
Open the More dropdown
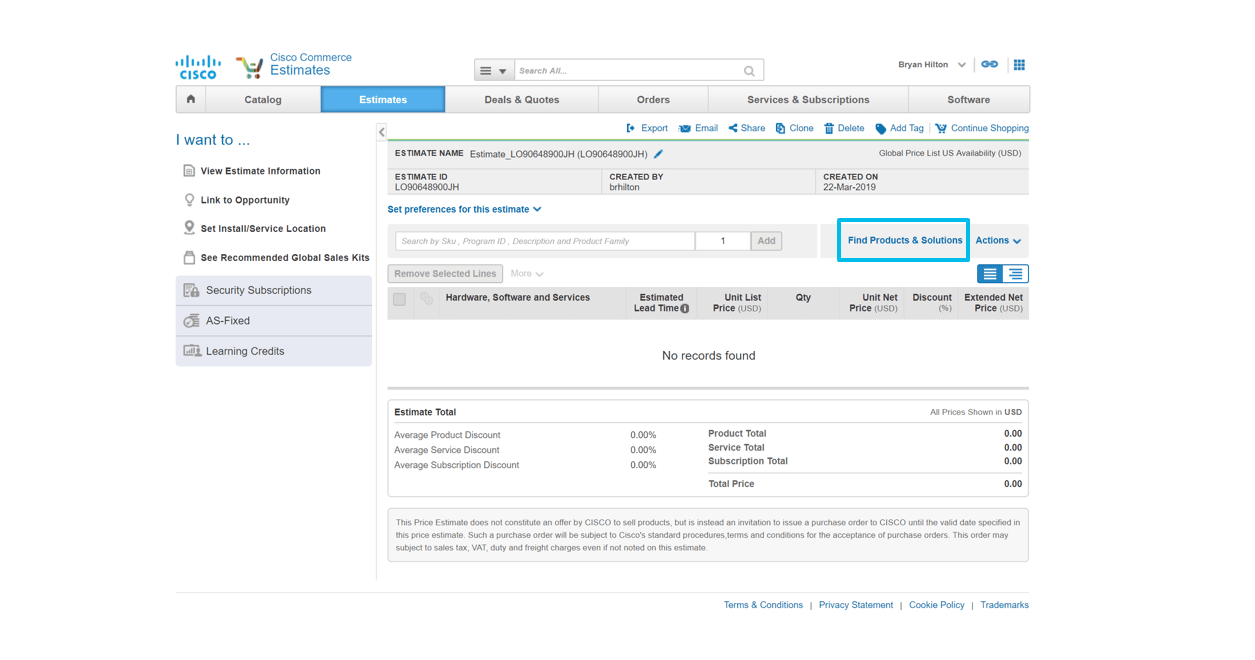click(x=527, y=274)
